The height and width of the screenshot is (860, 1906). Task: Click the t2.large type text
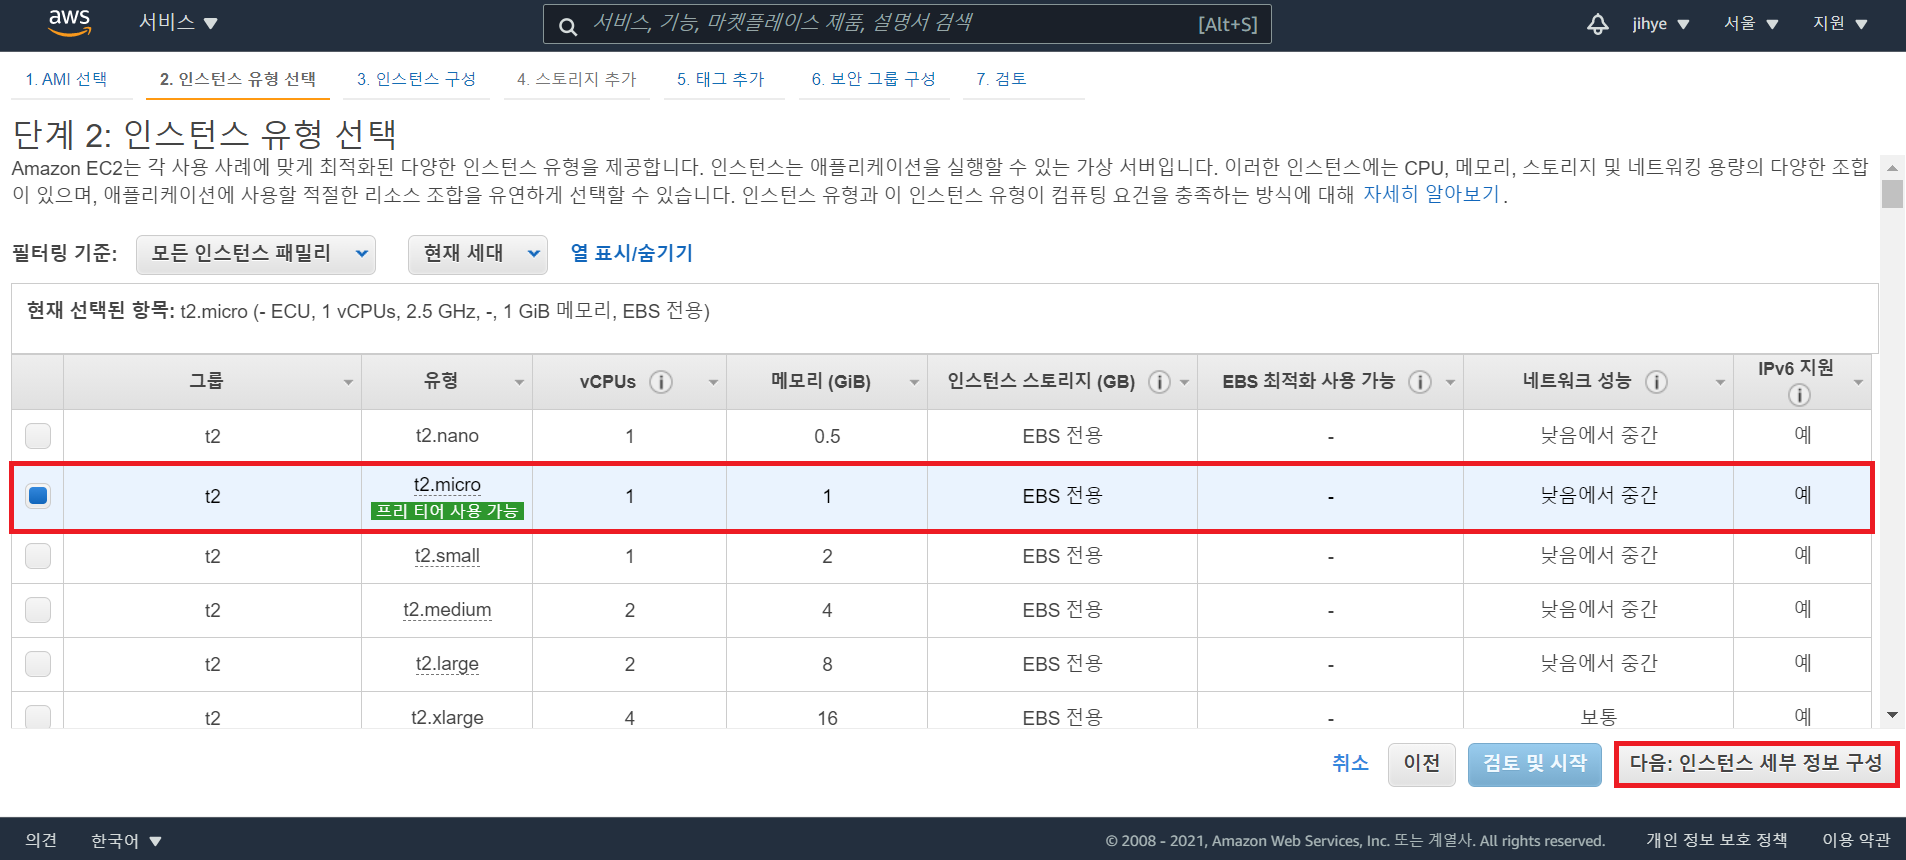click(447, 664)
